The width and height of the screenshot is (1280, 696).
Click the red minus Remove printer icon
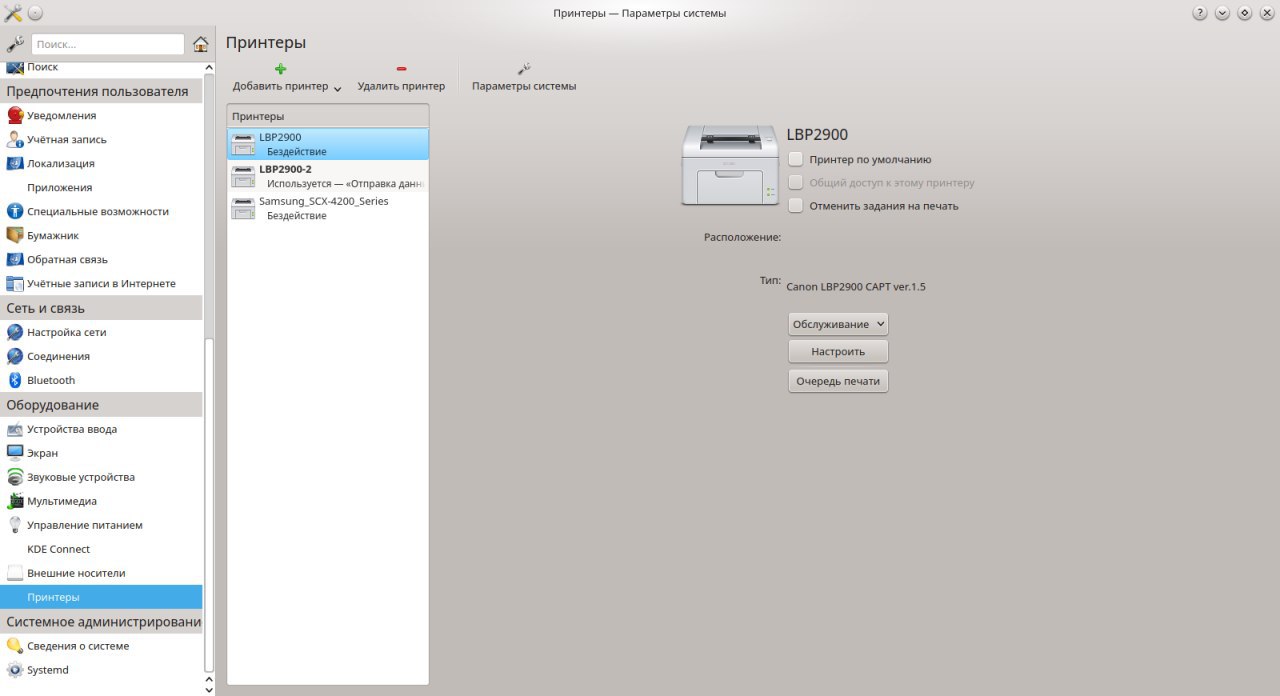coord(401,69)
